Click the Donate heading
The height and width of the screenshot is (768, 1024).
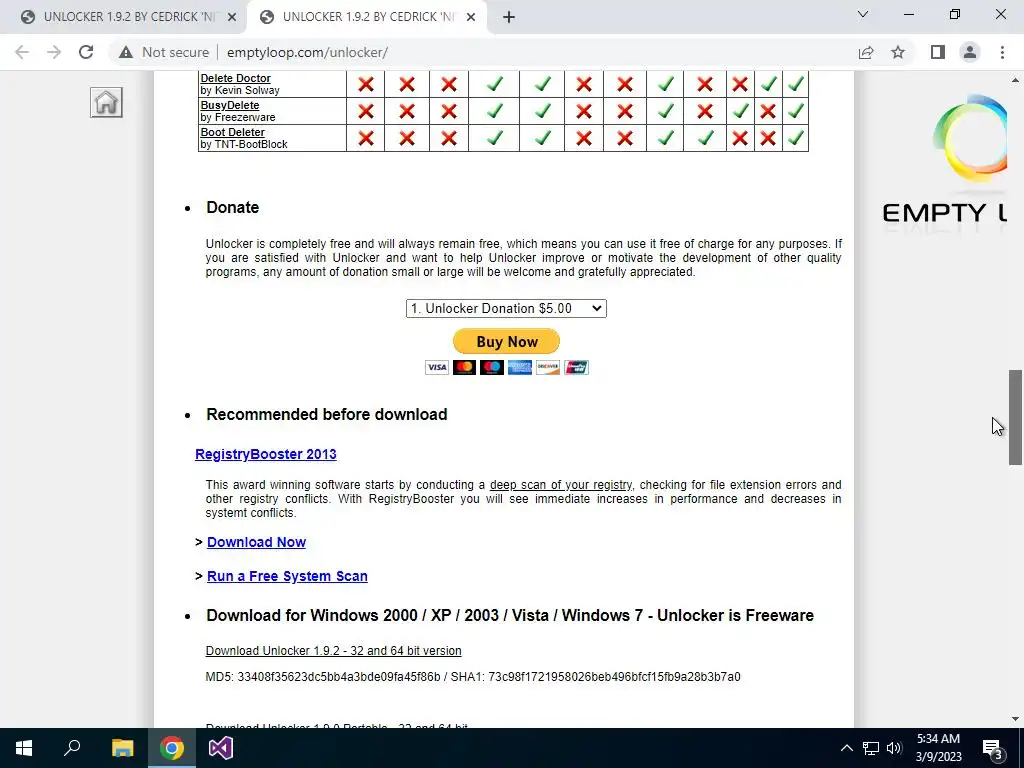(x=232, y=207)
